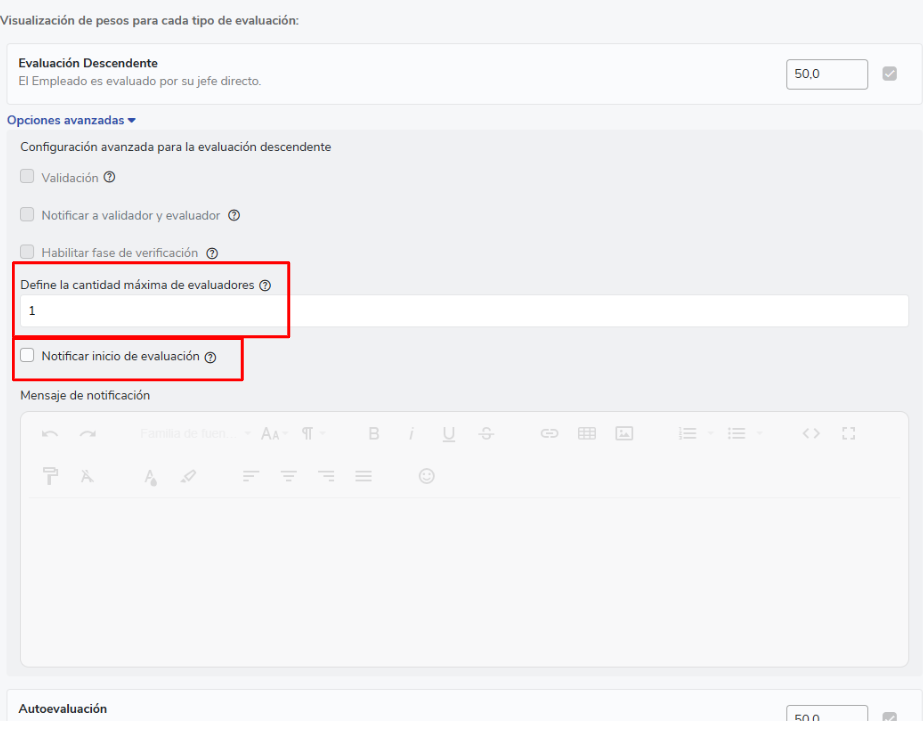Insert a link using the chain icon

549,434
